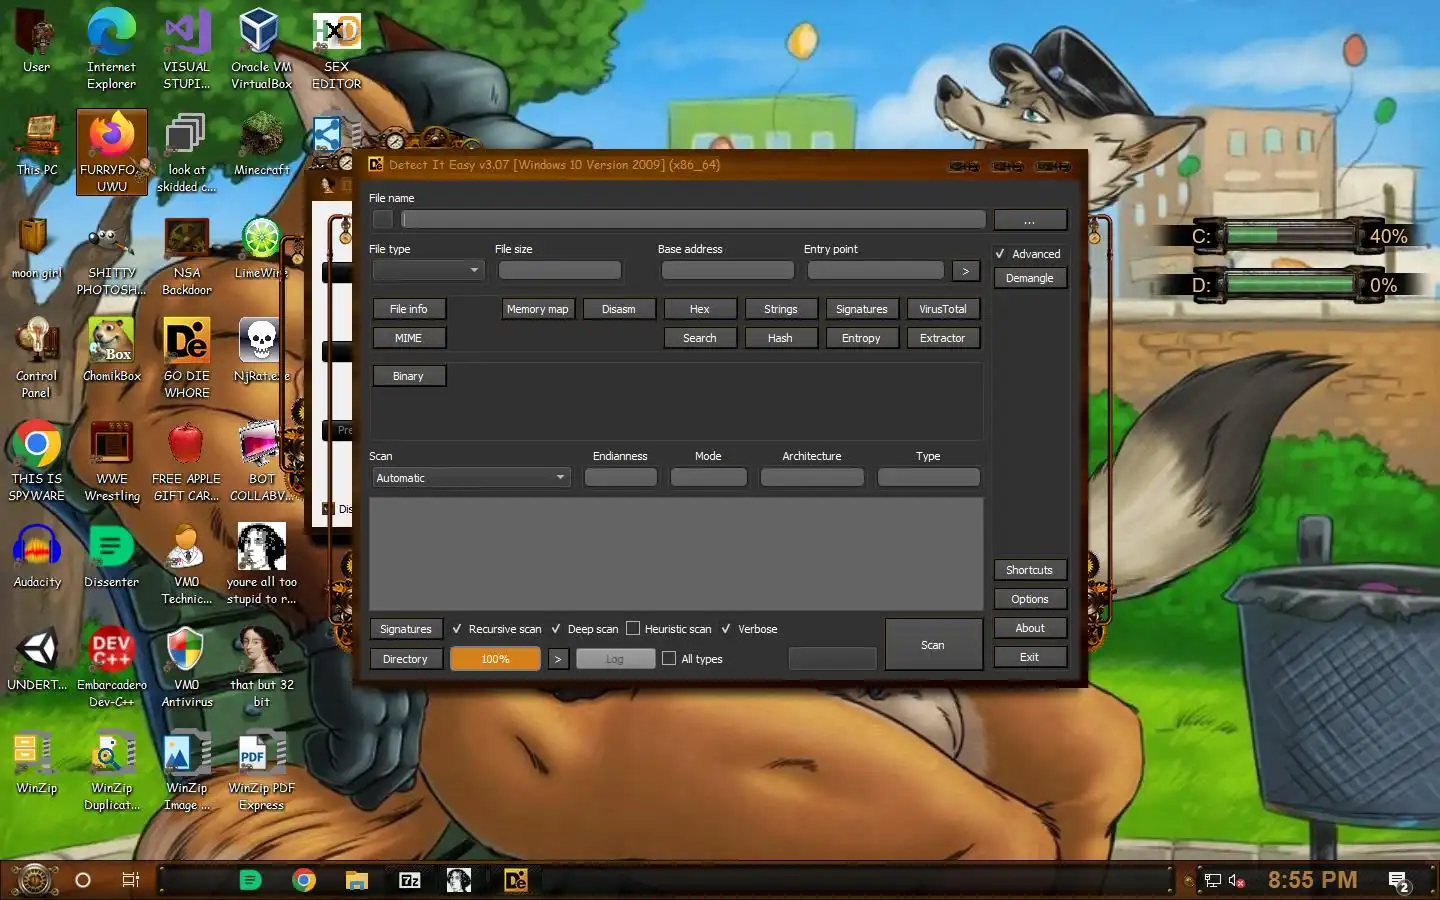Image resolution: width=1440 pixels, height=900 pixels.
Task: Open the Scan mode Automatic dropdown
Action: pos(471,478)
